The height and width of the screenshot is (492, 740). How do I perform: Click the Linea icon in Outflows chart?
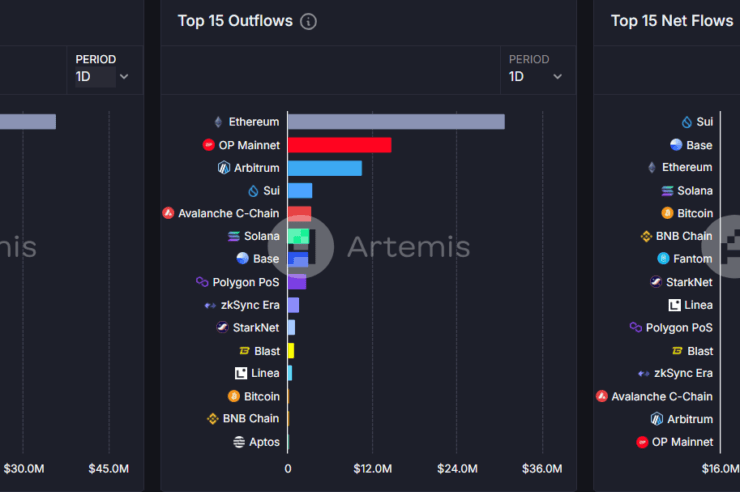pos(241,373)
